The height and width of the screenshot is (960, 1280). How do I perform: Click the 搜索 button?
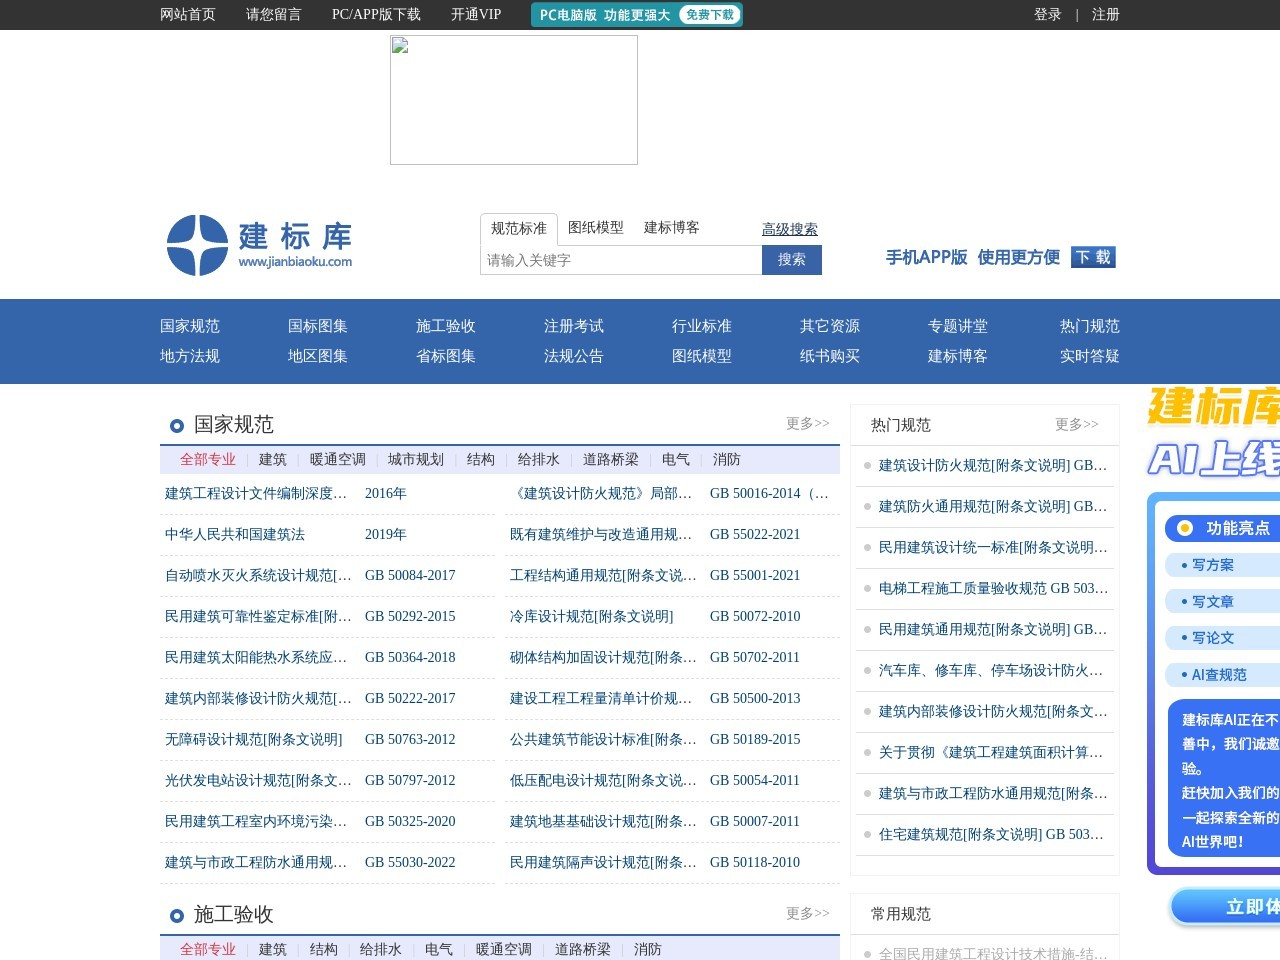point(792,260)
